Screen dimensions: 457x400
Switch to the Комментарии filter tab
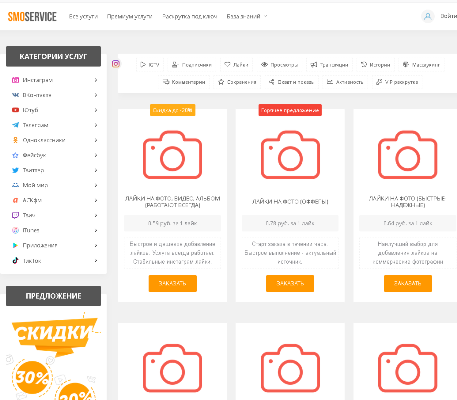coord(184,82)
